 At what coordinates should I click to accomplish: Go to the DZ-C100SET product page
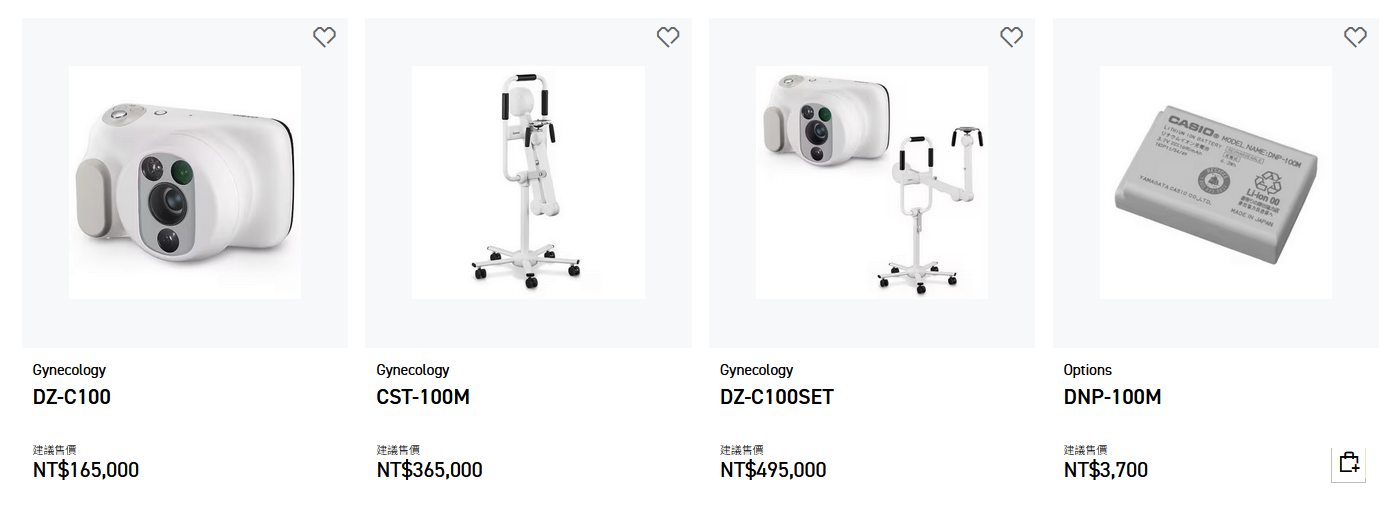pos(777,397)
